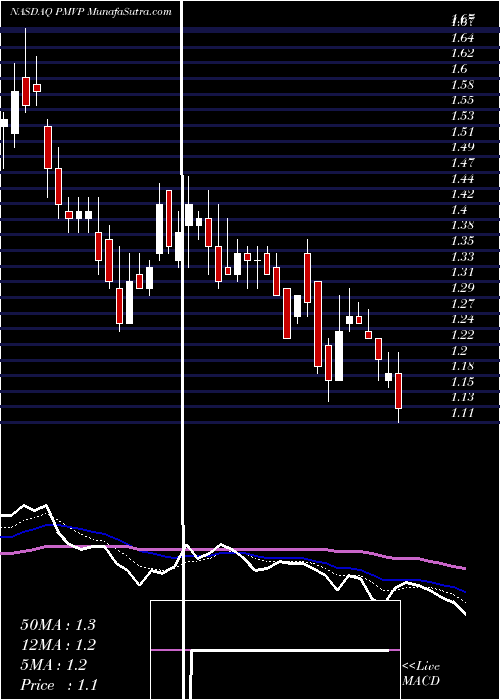Click the 1.38 price axis label
The height and width of the screenshot is (700, 500).
463,225
